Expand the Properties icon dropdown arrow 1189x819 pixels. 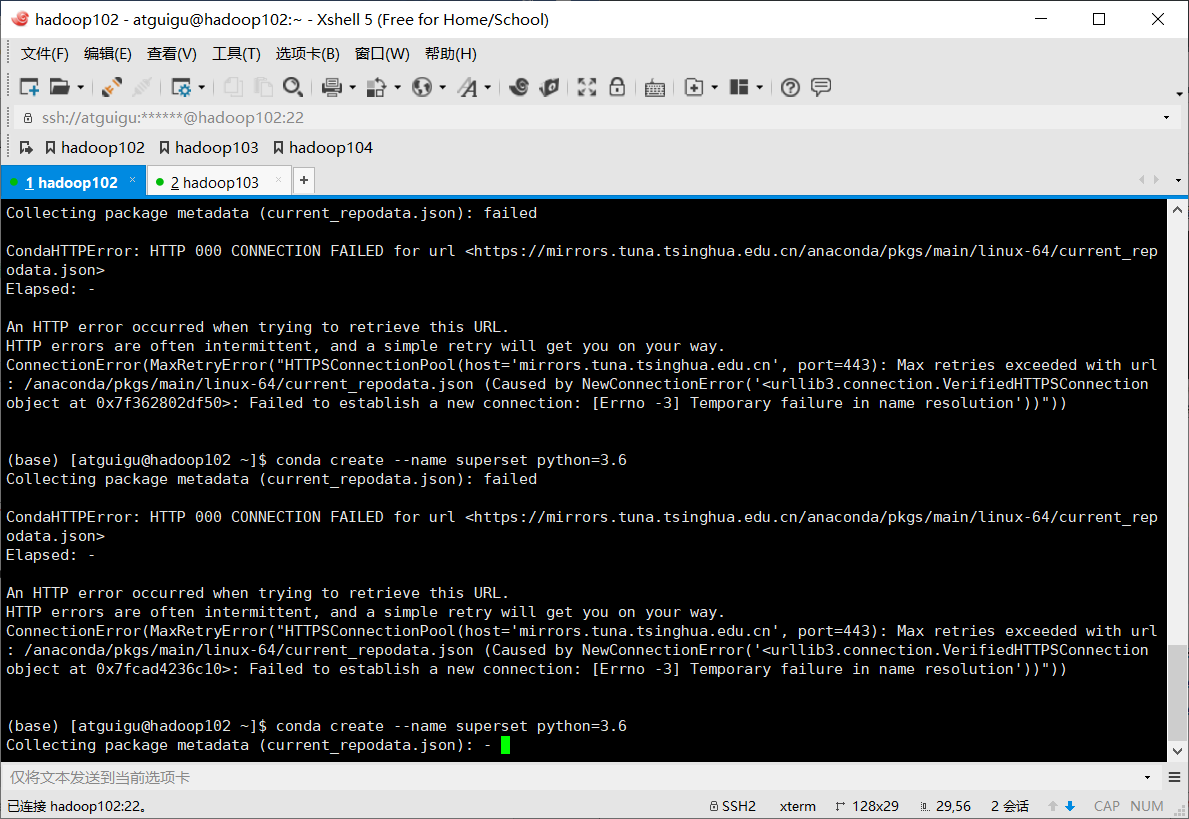[202, 88]
